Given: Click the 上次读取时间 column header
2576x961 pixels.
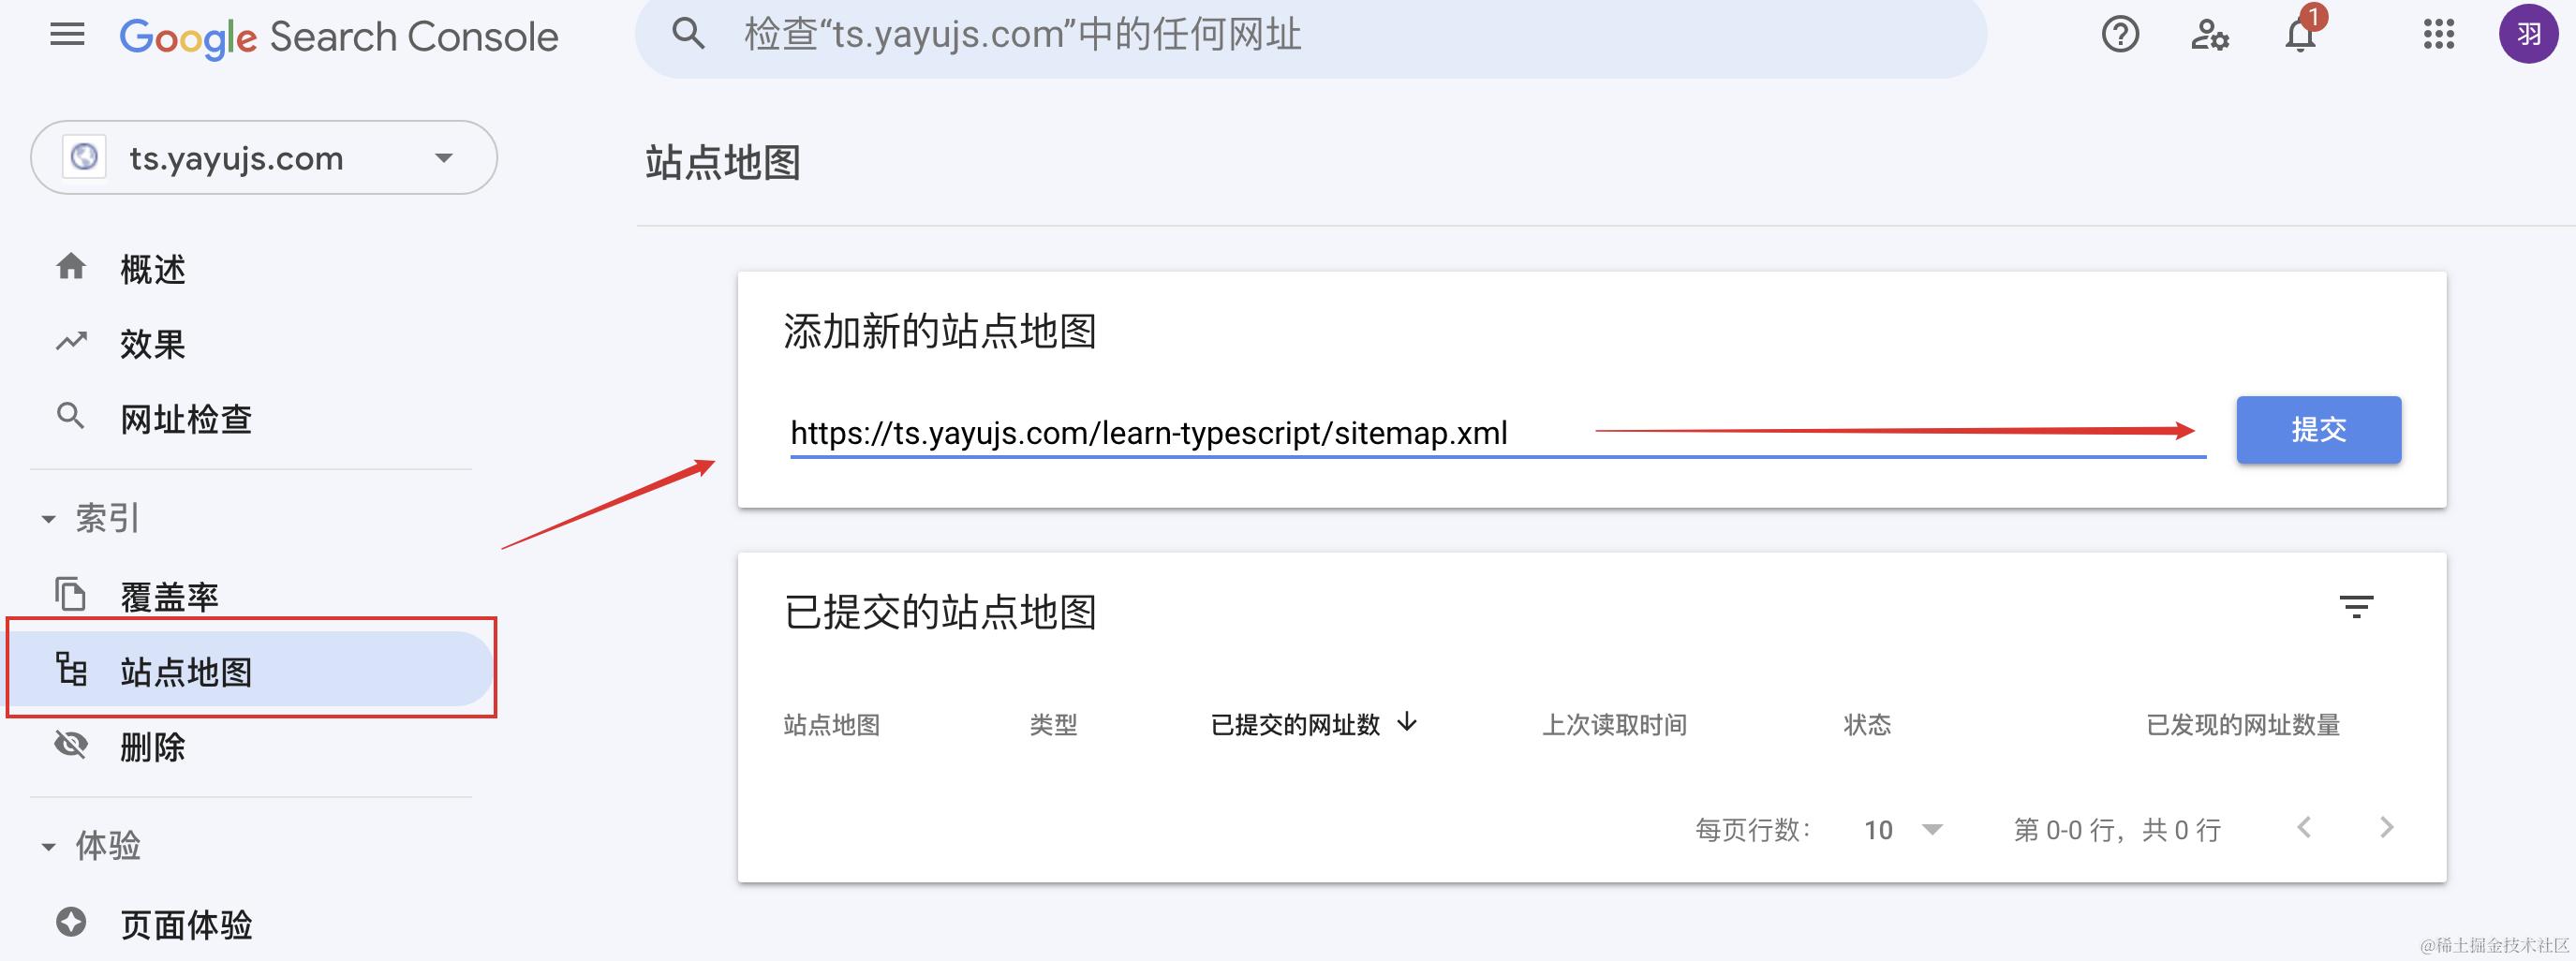Looking at the screenshot, I should (1615, 725).
